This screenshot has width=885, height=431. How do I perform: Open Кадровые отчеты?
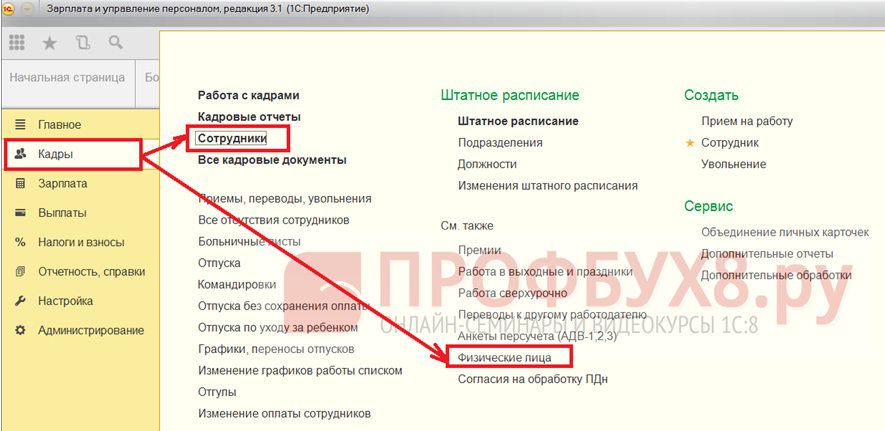pos(249,117)
